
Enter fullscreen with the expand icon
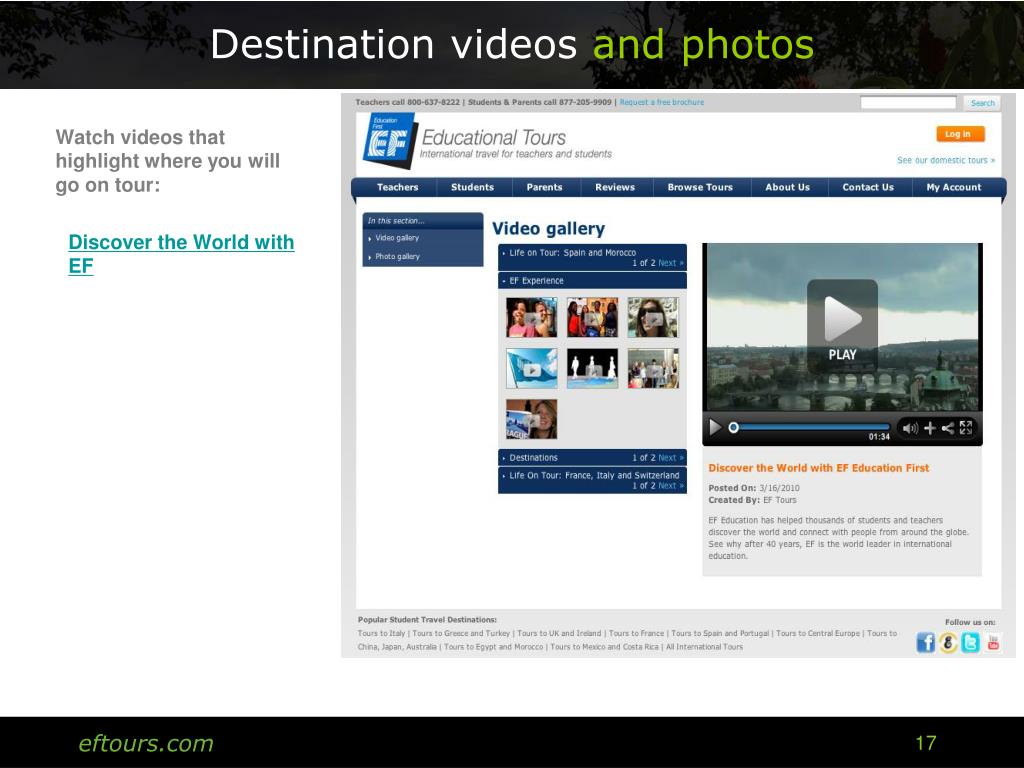tap(966, 428)
